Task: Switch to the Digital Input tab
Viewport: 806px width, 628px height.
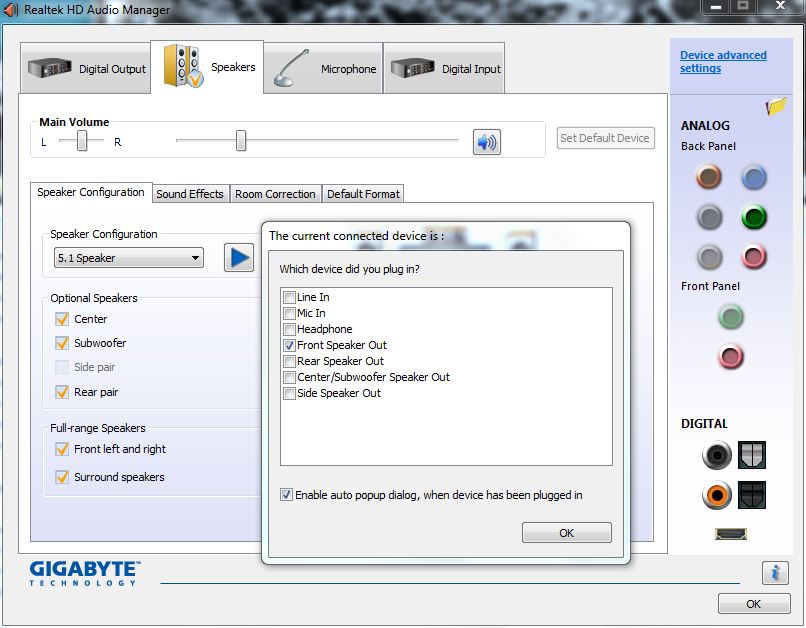Action: click(x=444, y=68)
